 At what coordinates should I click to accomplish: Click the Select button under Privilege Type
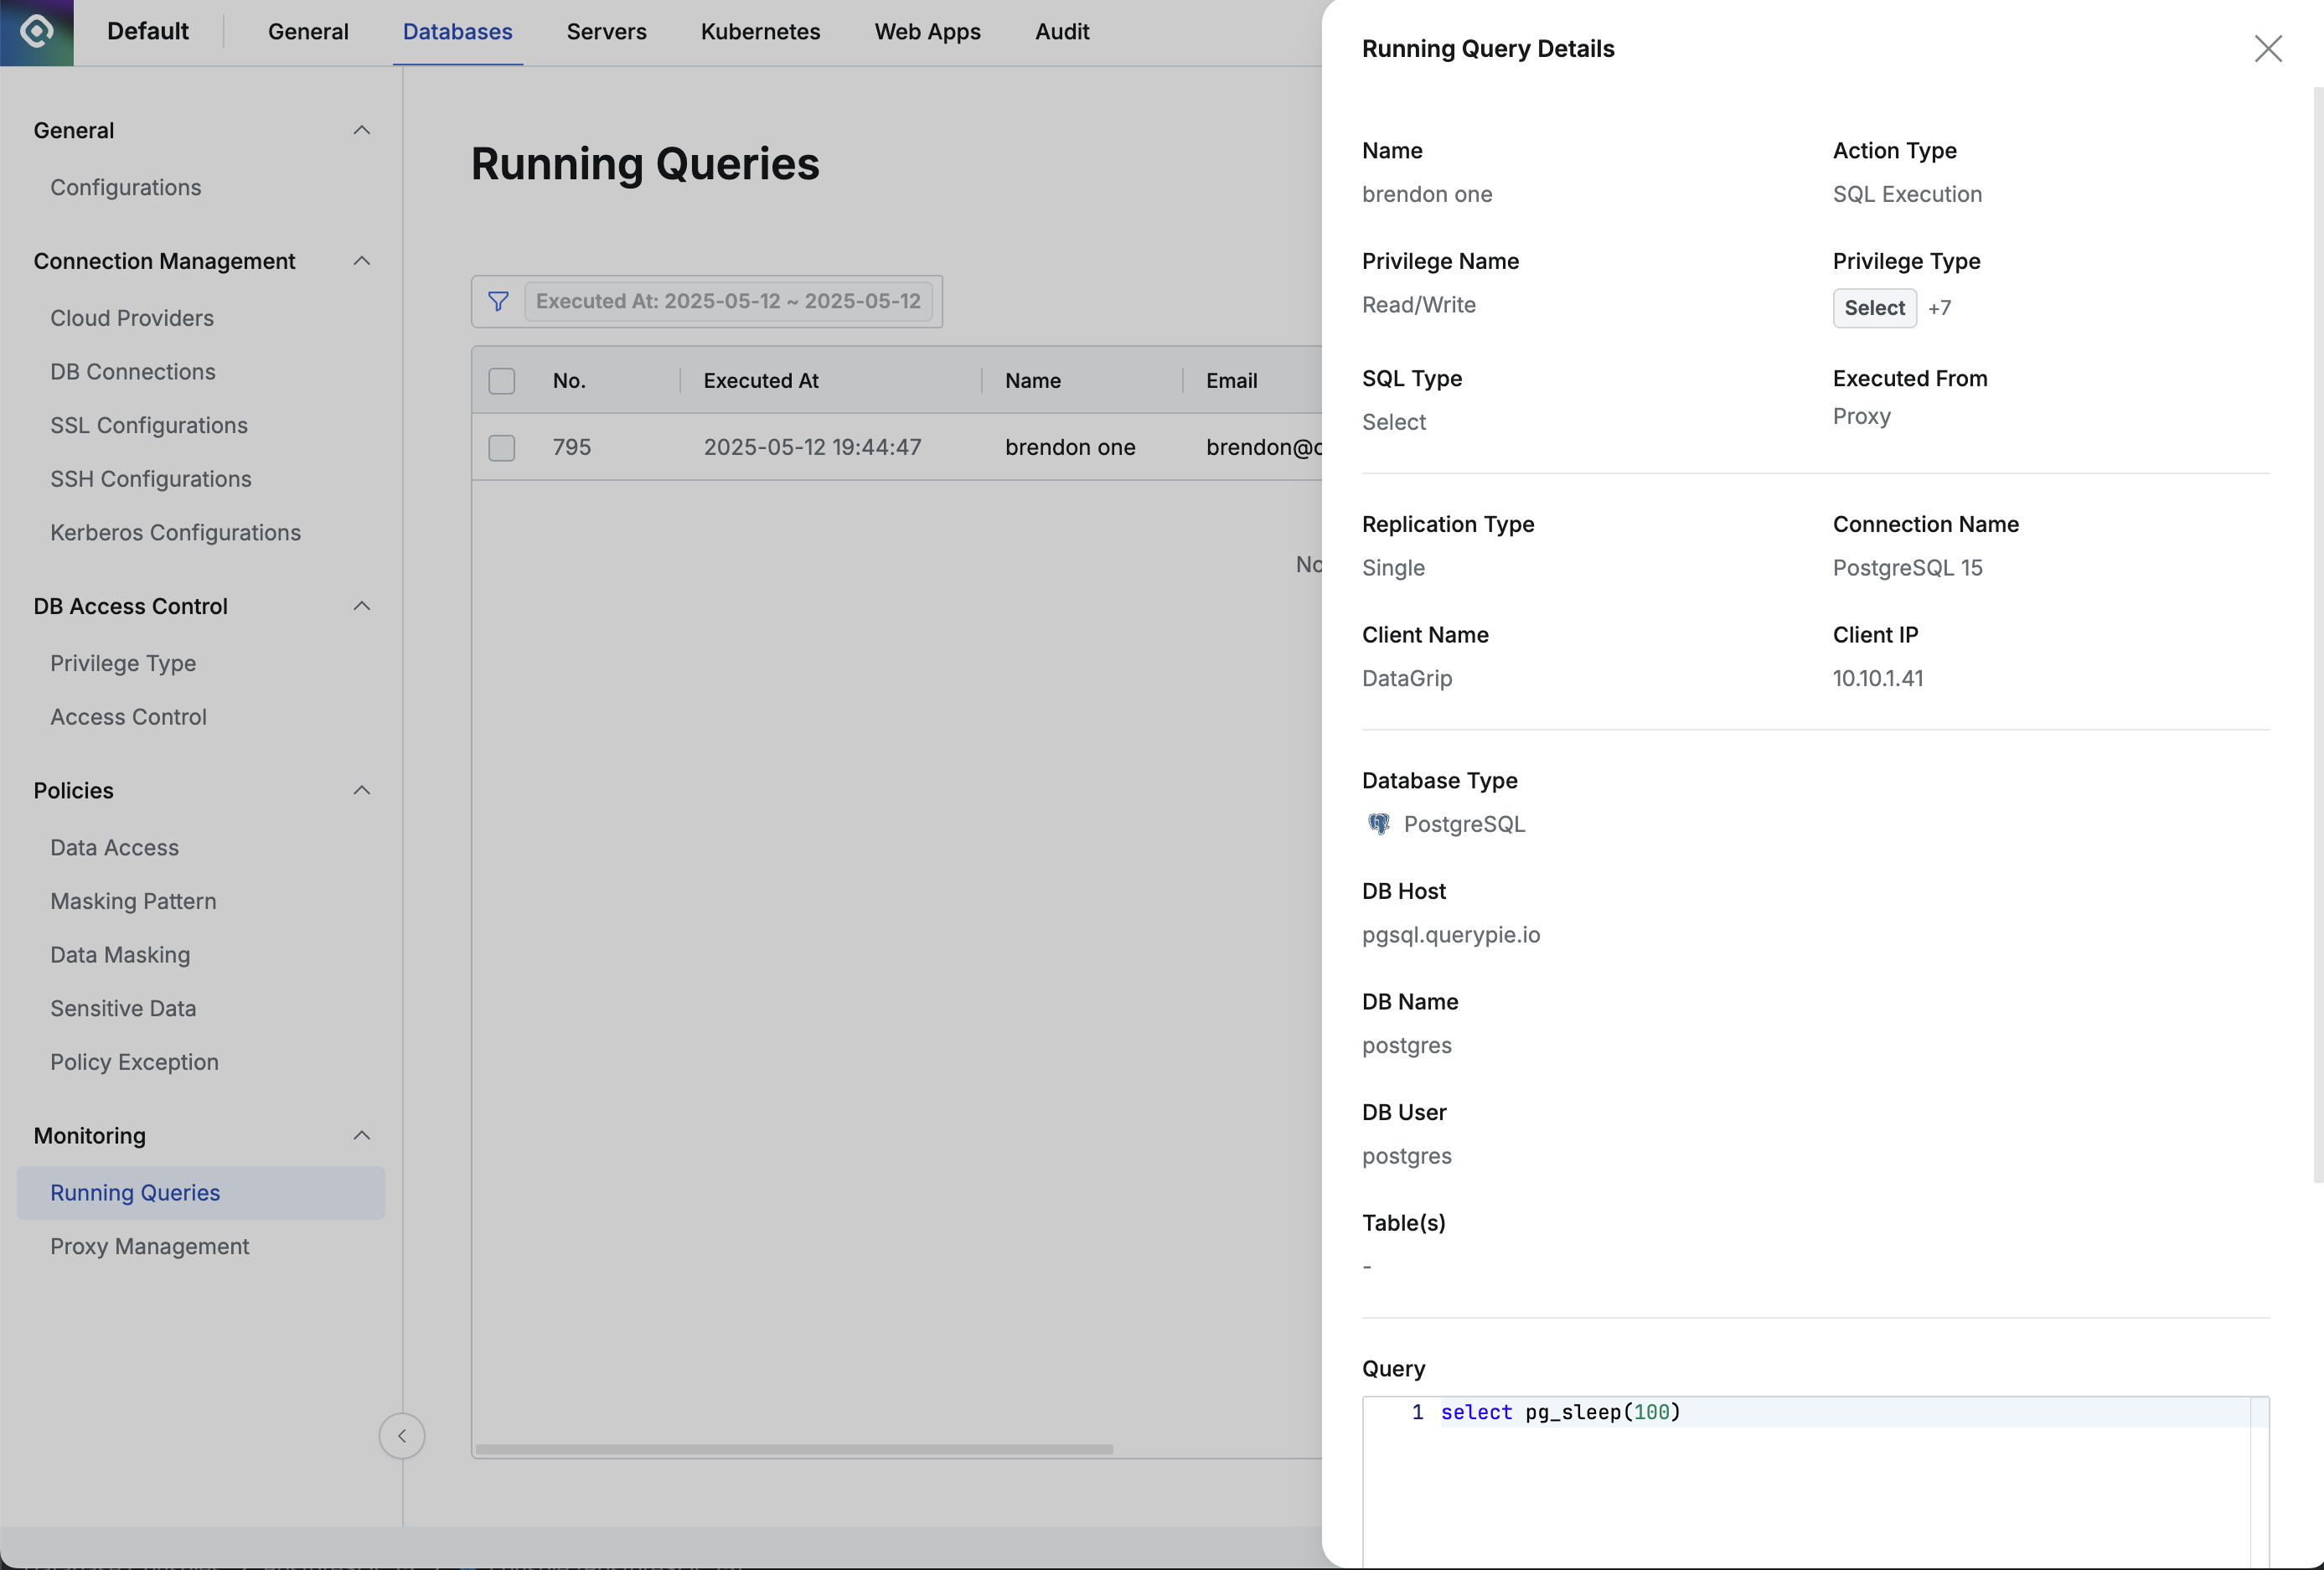coord(1873,308)
